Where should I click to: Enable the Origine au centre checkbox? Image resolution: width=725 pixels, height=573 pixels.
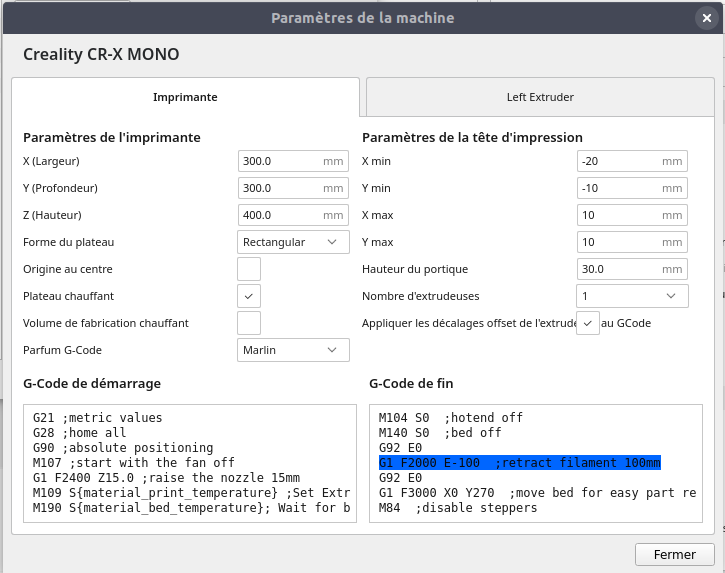coord(249,269)
